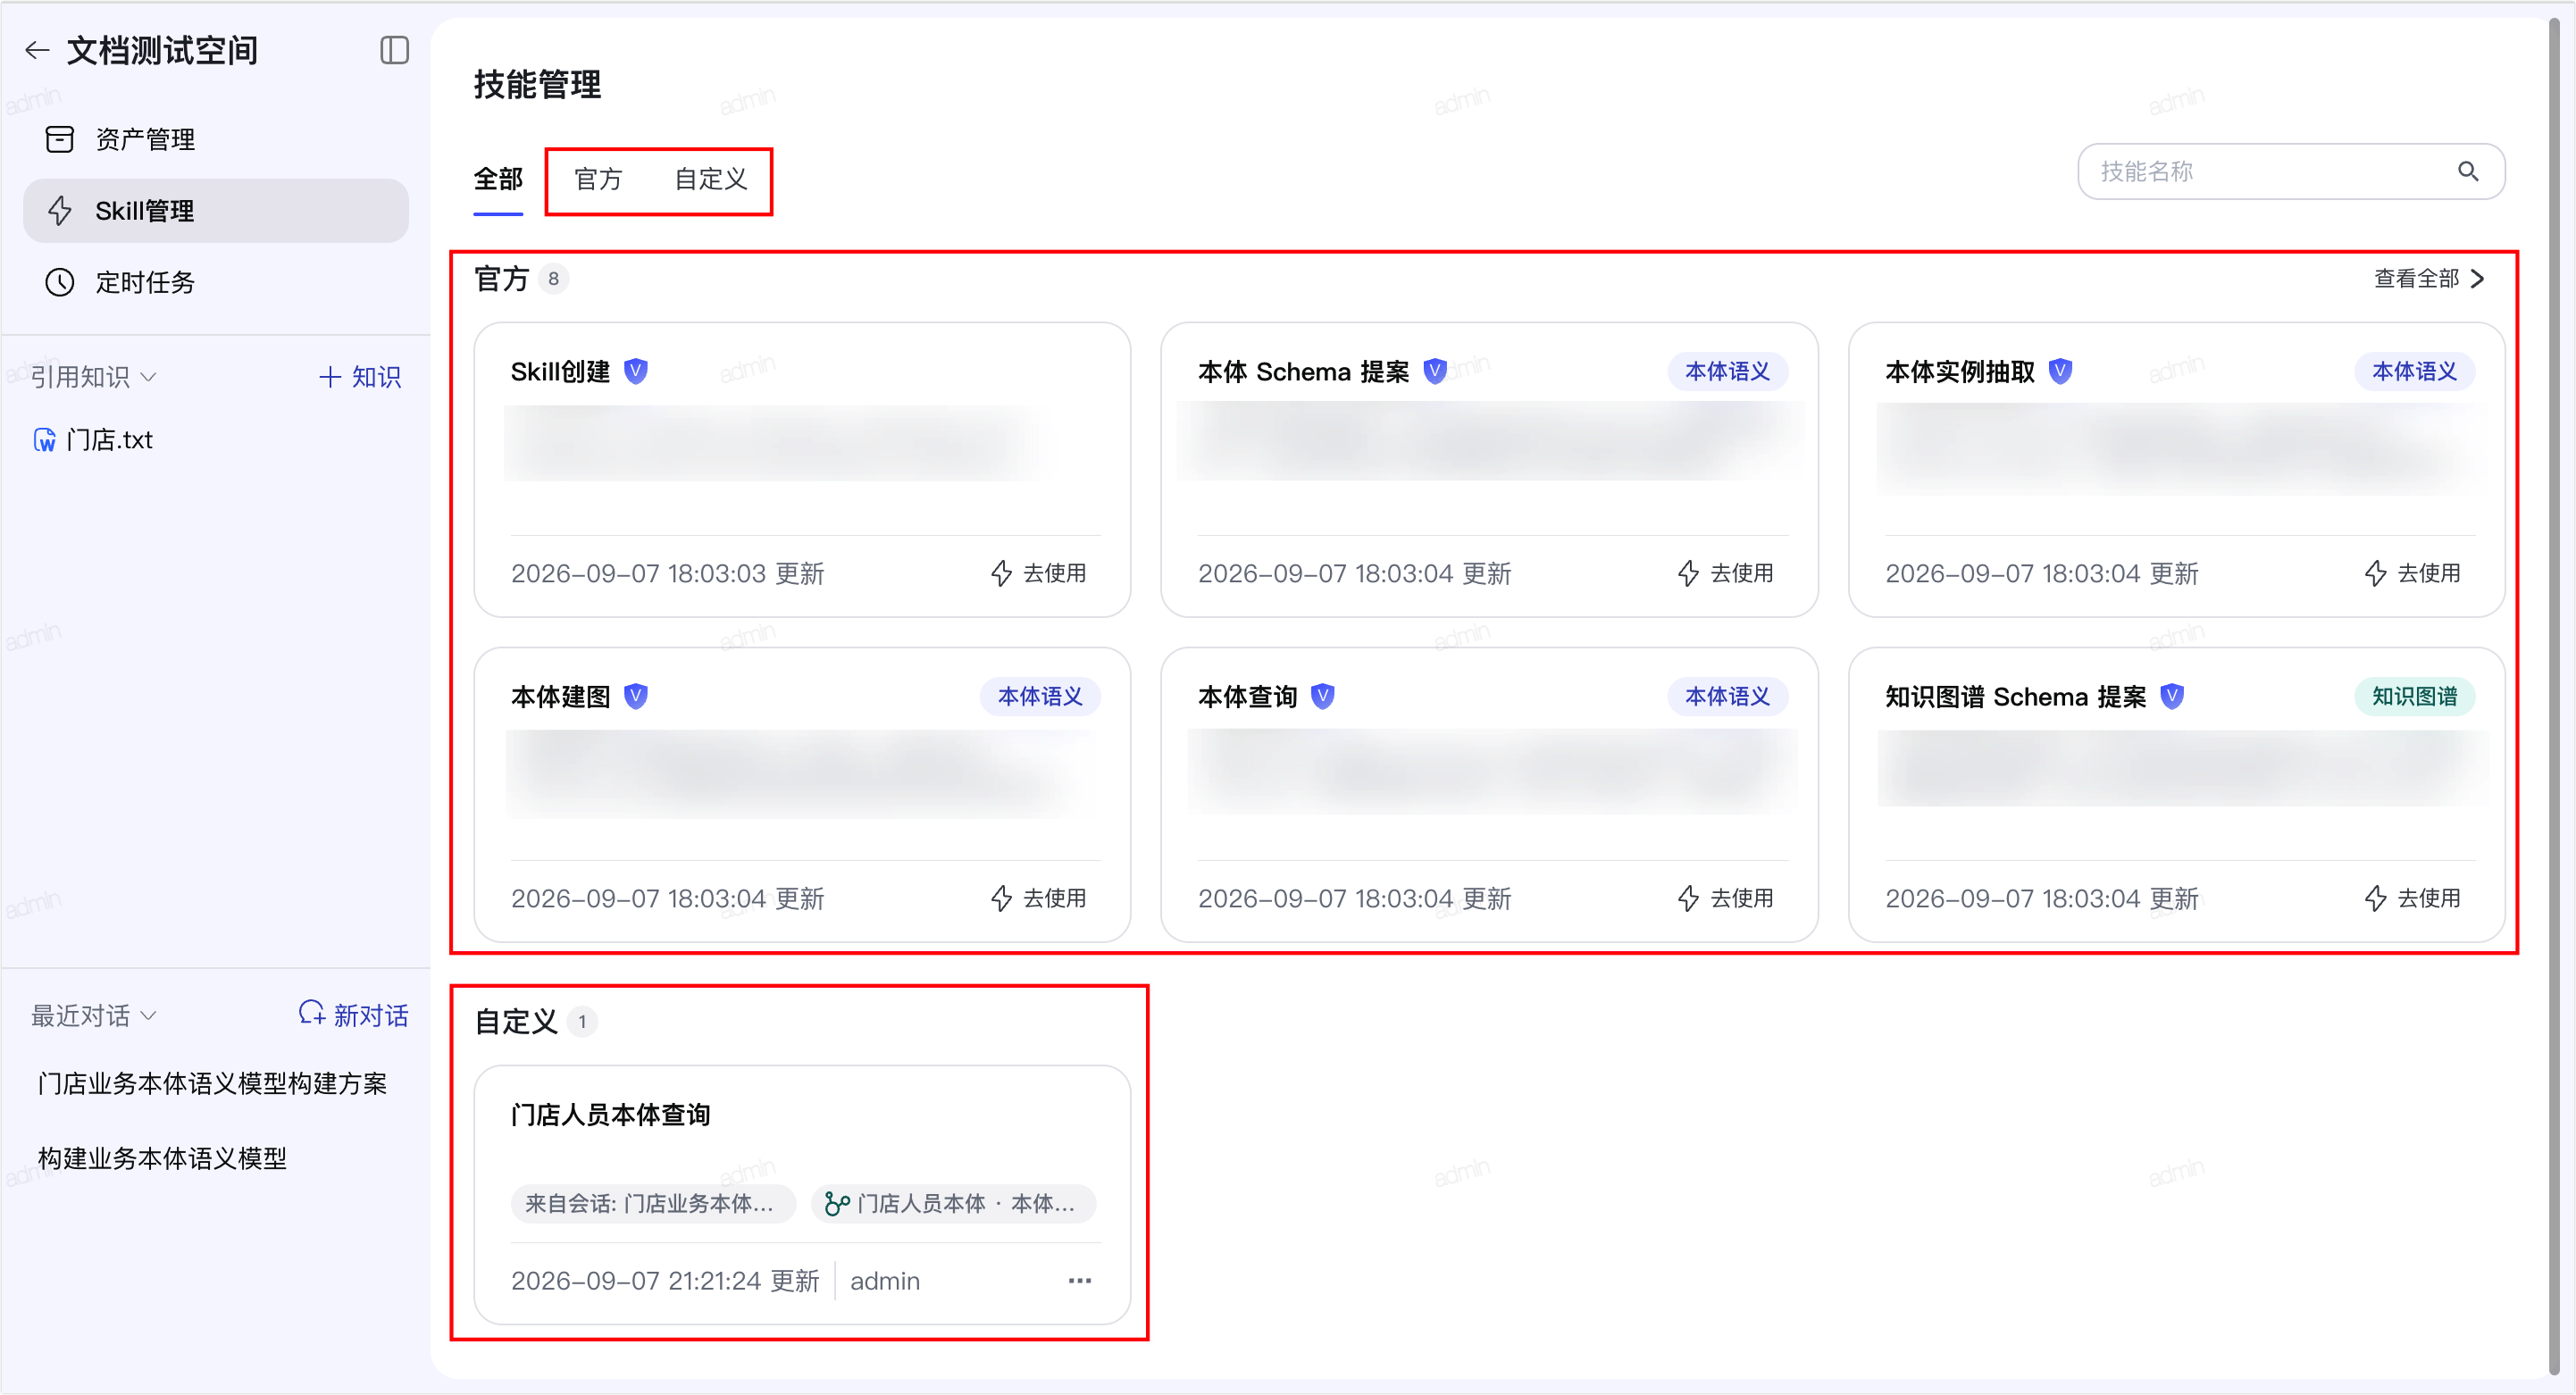Click the 门店人员本体 ontology tag
Screen dimensions: 2576x1395
click(x=954, y=1203)
